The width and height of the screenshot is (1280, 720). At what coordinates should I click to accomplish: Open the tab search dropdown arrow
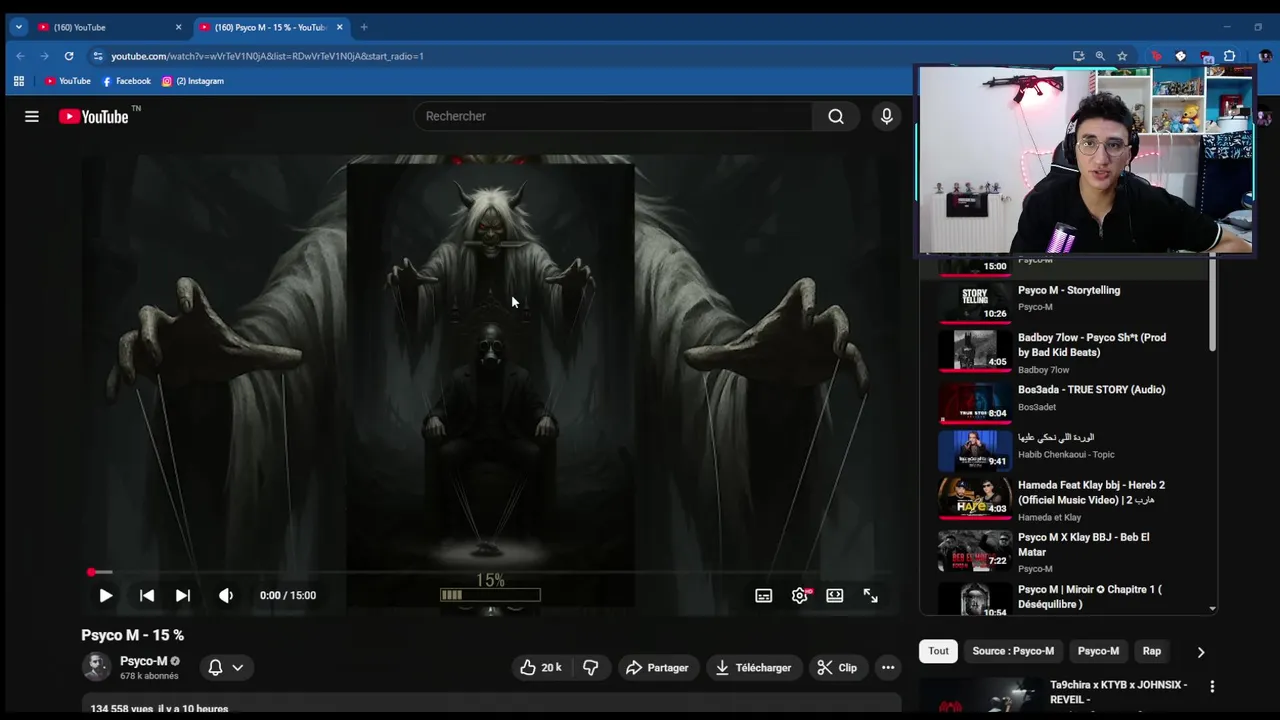point(18,27)
